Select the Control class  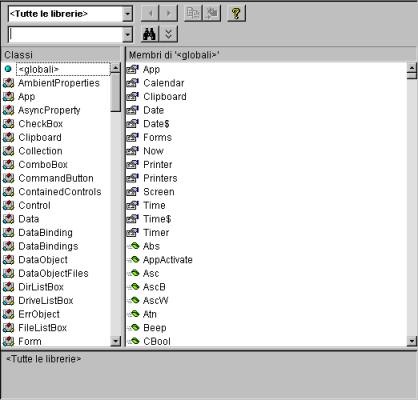click(34, 205)
